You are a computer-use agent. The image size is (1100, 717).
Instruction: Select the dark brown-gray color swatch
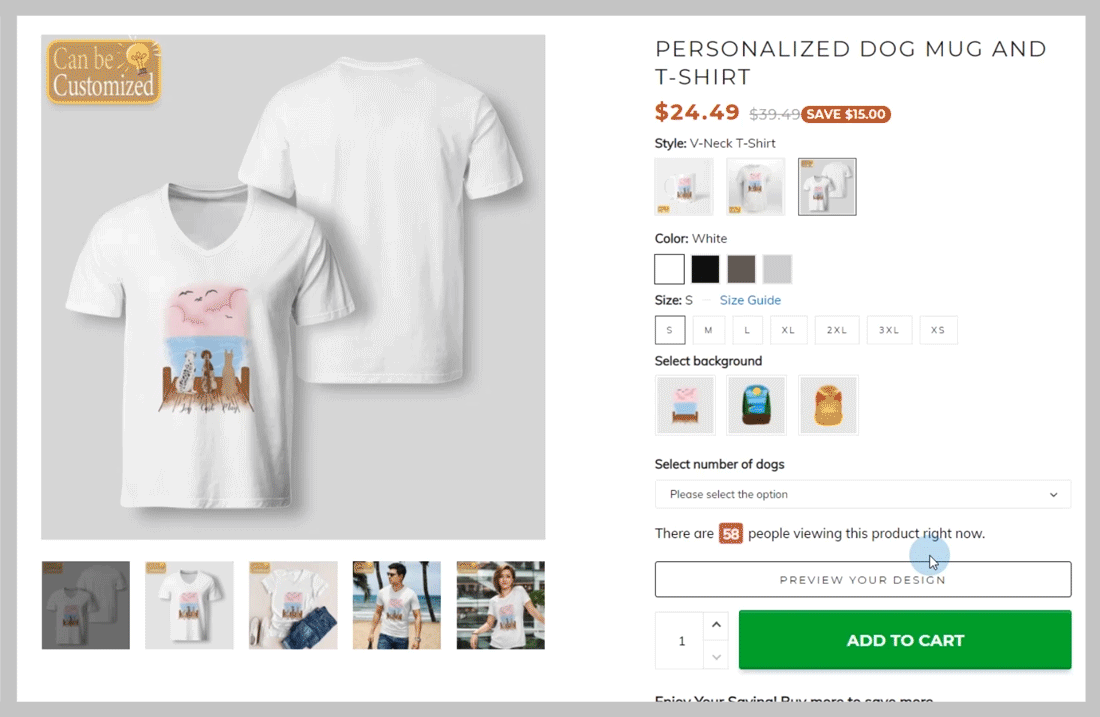tap(741, 269)
